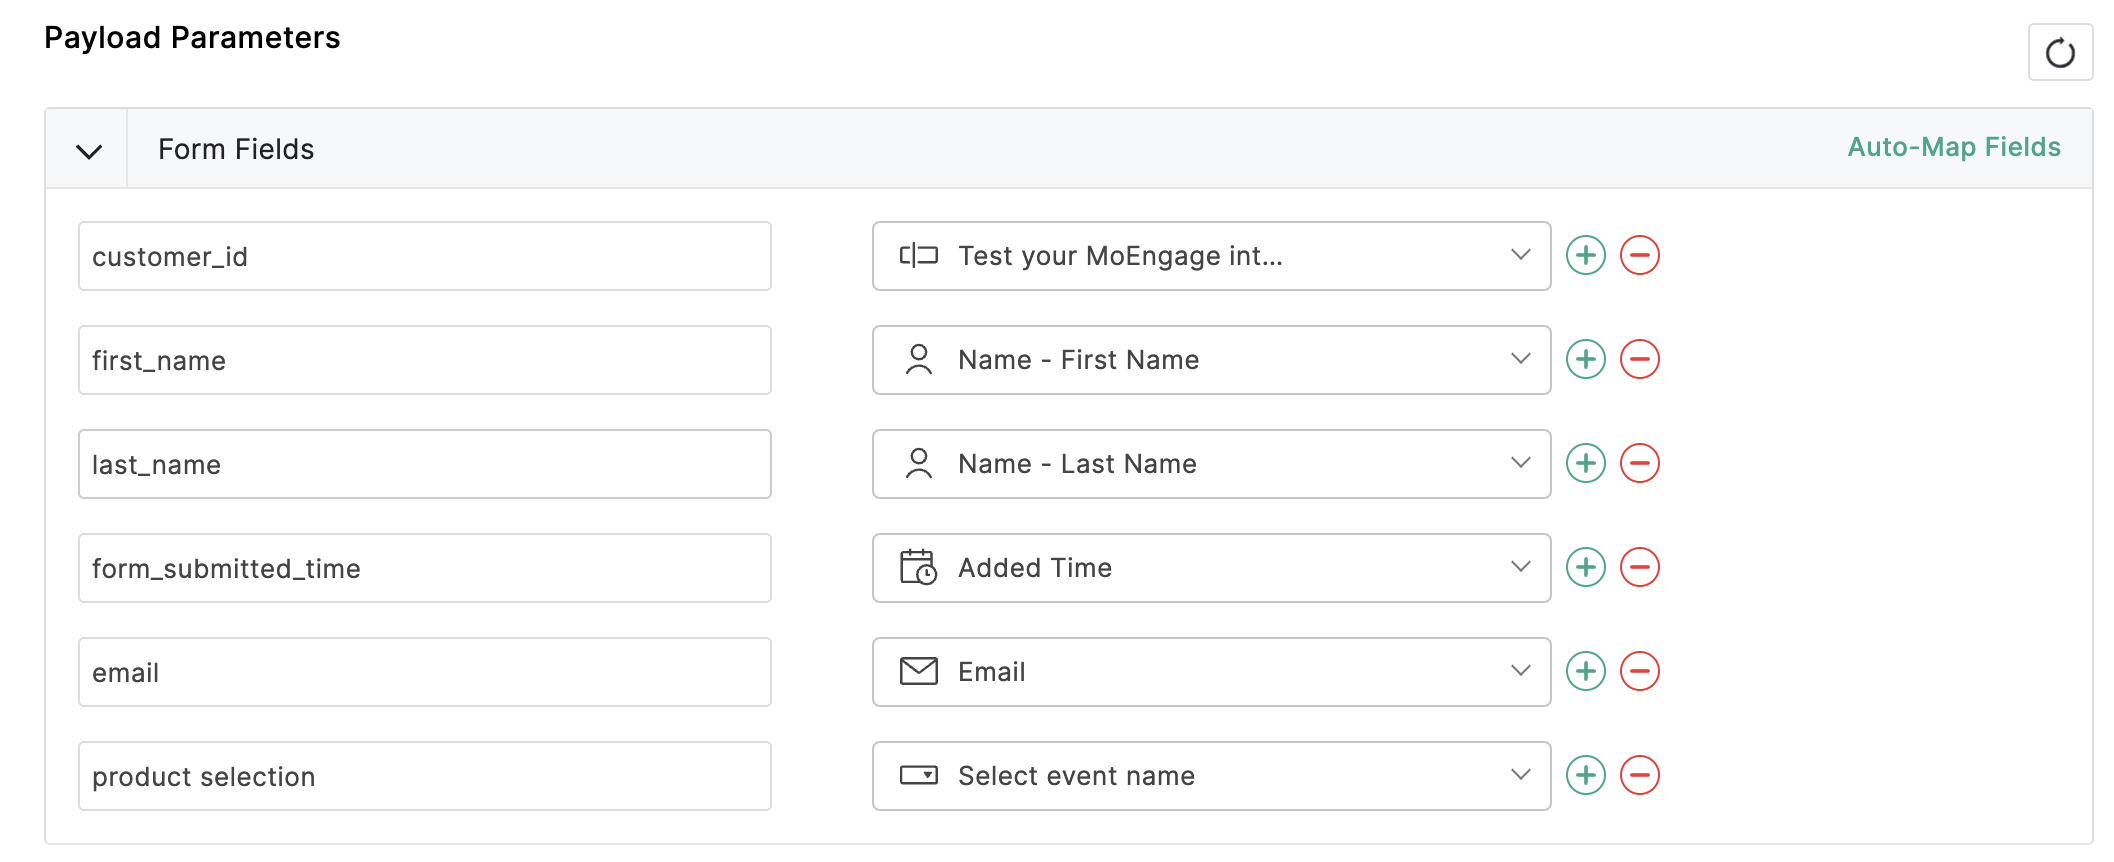Add a row below the email field
The width and height of the screenshot is (2114, 862).
[x=1585, y=672]
